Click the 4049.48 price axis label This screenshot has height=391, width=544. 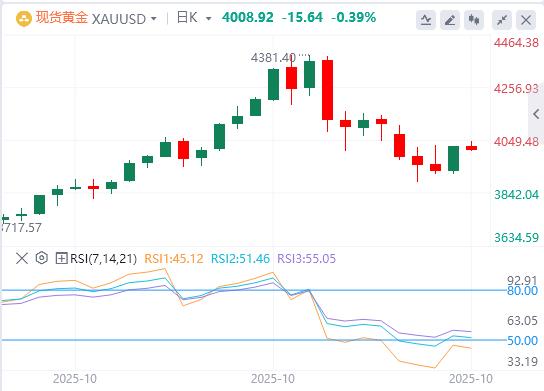pyautogui.click(x=516, y=142)
